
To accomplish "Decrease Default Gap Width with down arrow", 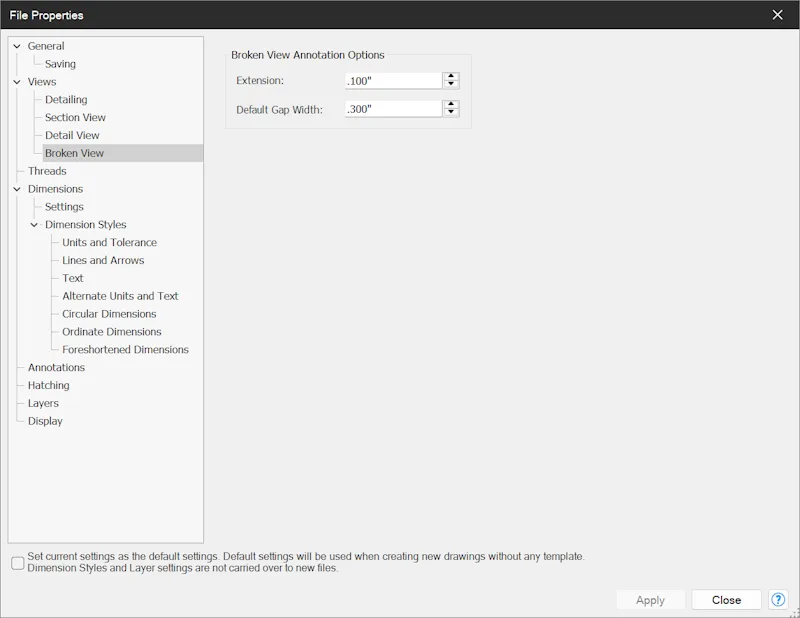I will click(x=451, y=112).
